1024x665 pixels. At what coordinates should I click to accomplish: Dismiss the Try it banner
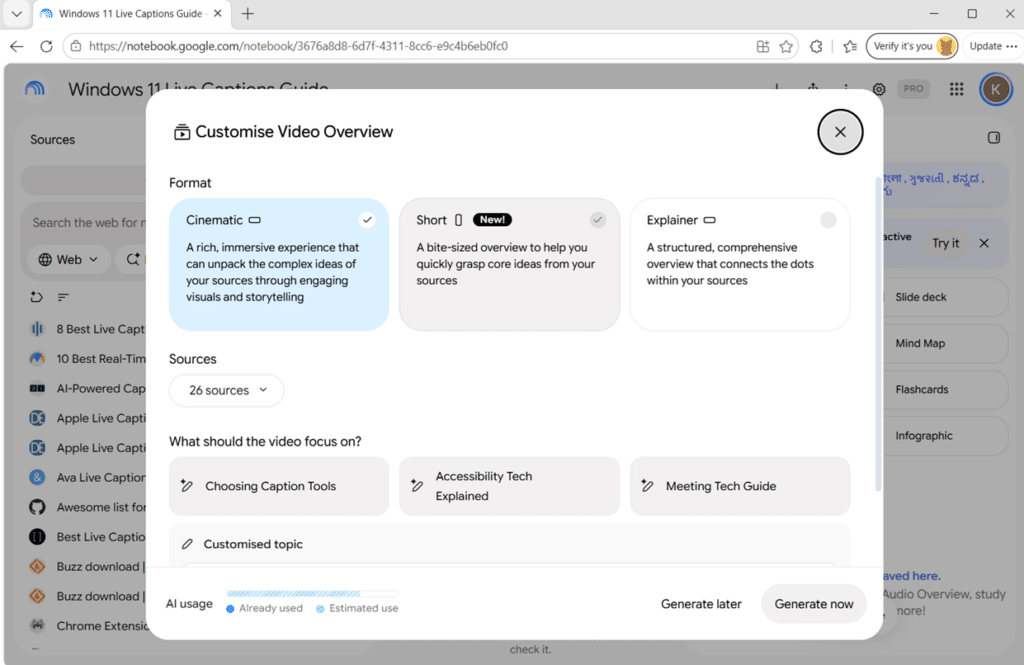point(984,243)
